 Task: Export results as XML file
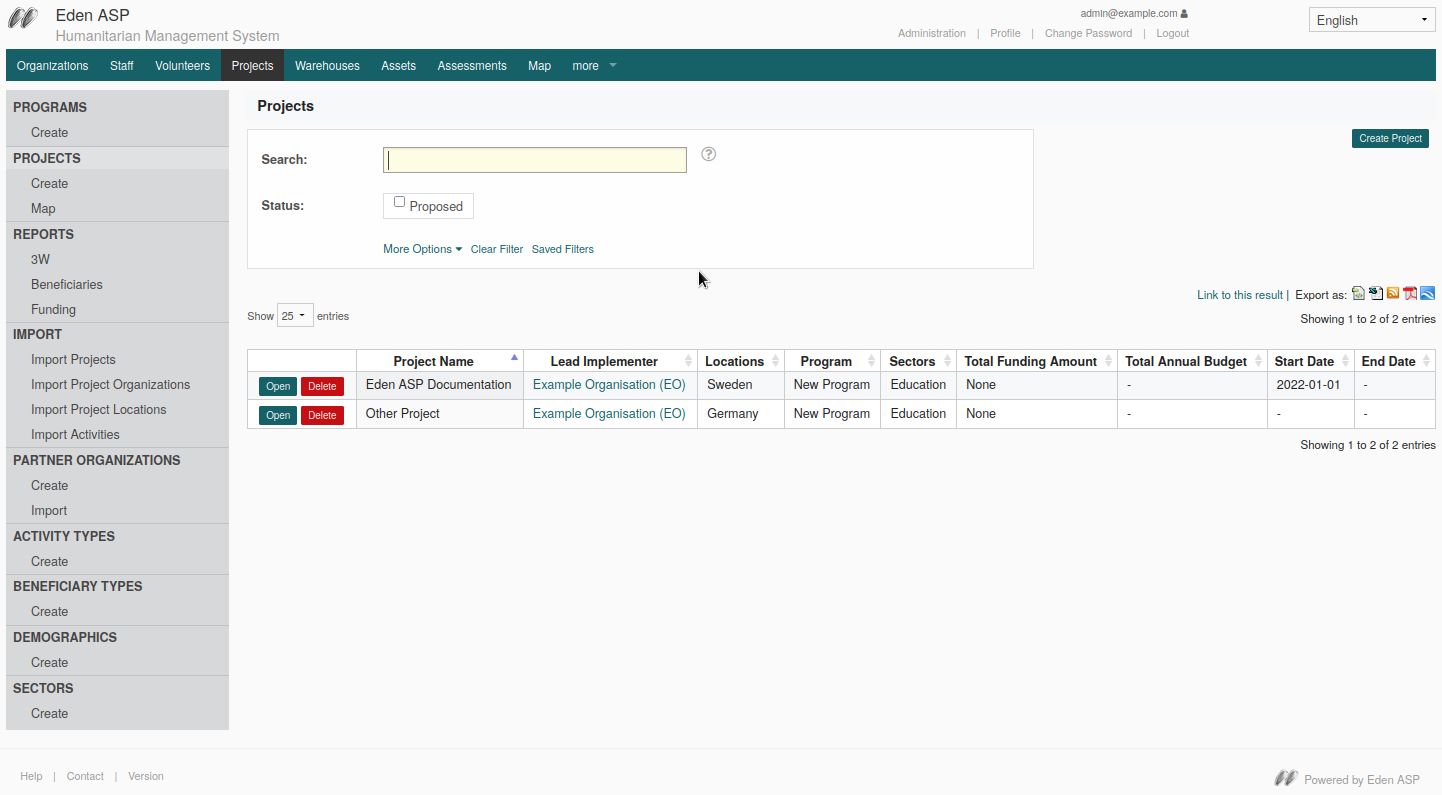pyautogui.click(x=1358, y=293)
